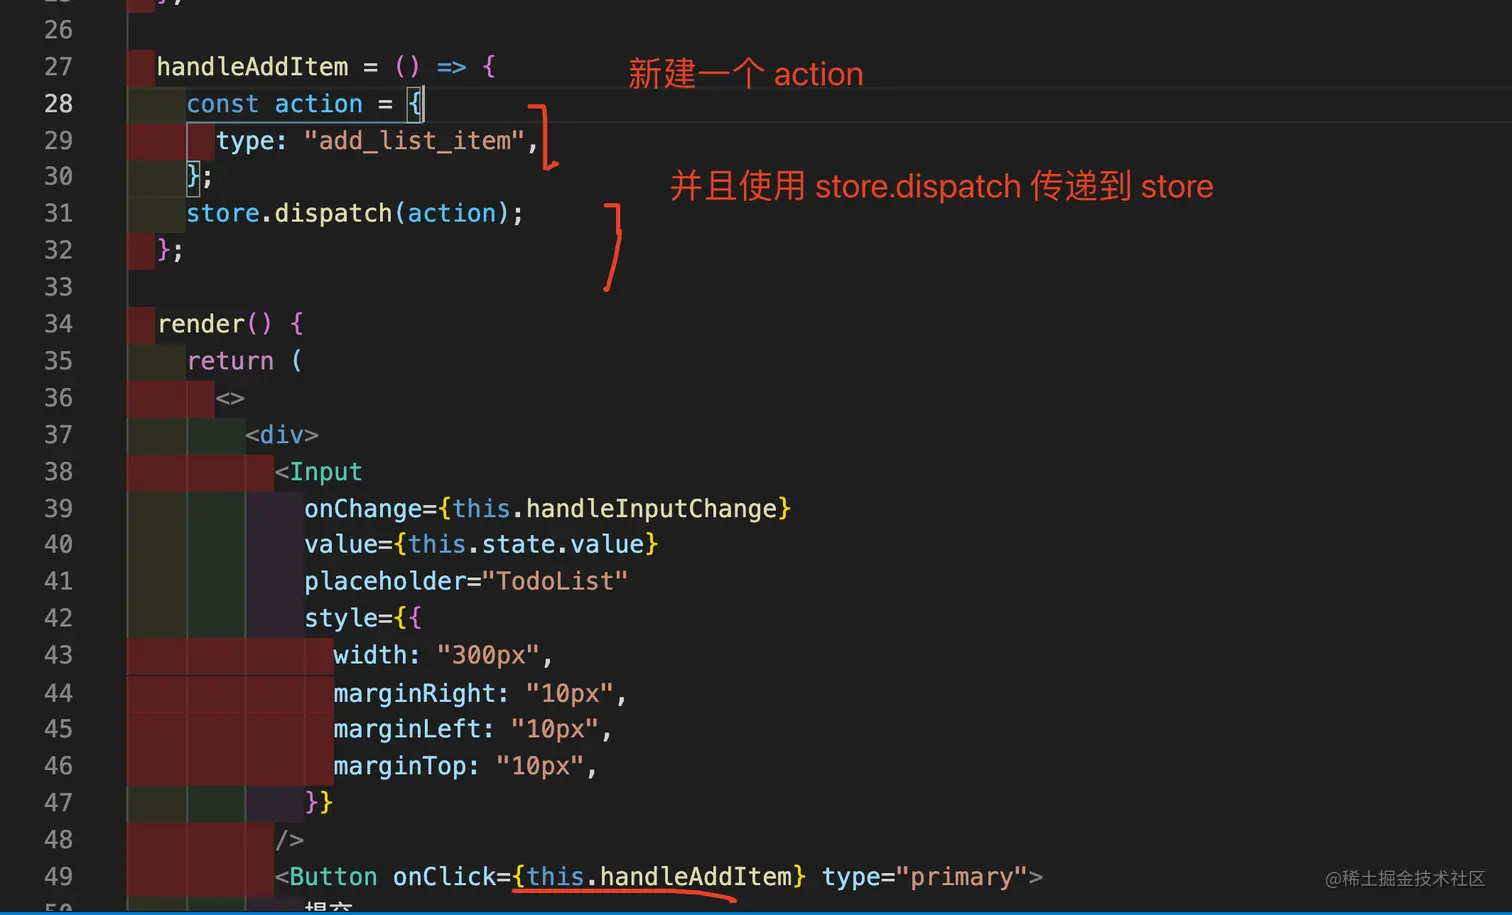This screenshot has width=1512, height=915.
Task: Click the <div> tag on line 37
Action: click(282, 435)
